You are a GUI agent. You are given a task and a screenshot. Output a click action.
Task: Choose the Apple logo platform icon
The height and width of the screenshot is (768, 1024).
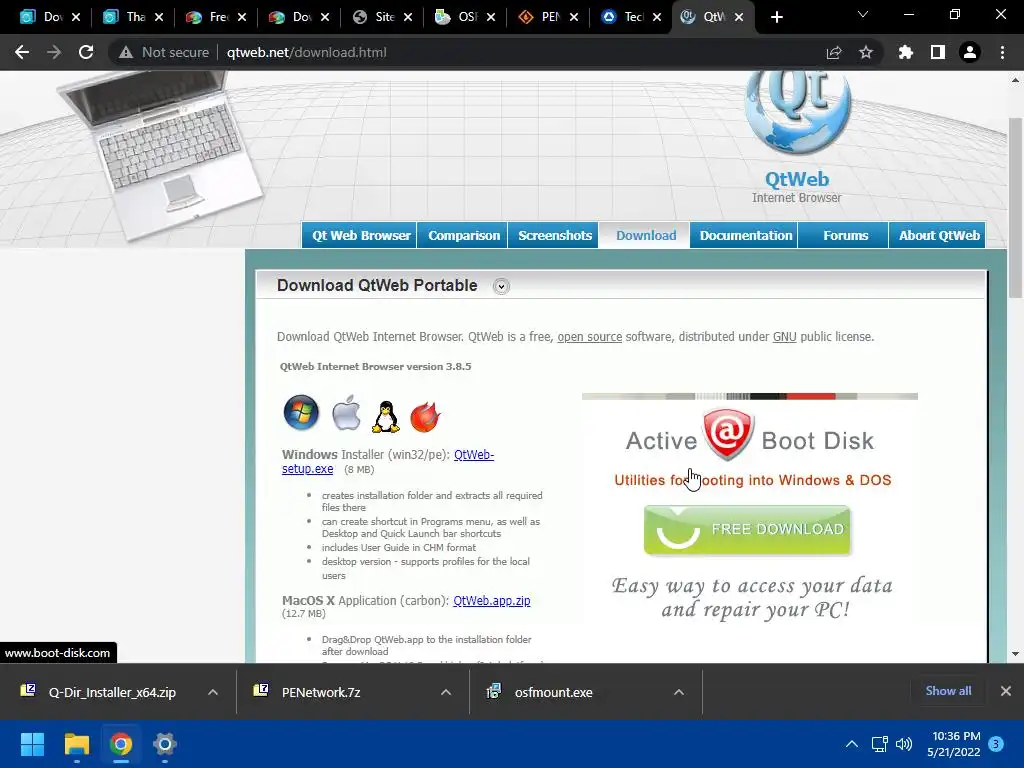pos(346,413)
